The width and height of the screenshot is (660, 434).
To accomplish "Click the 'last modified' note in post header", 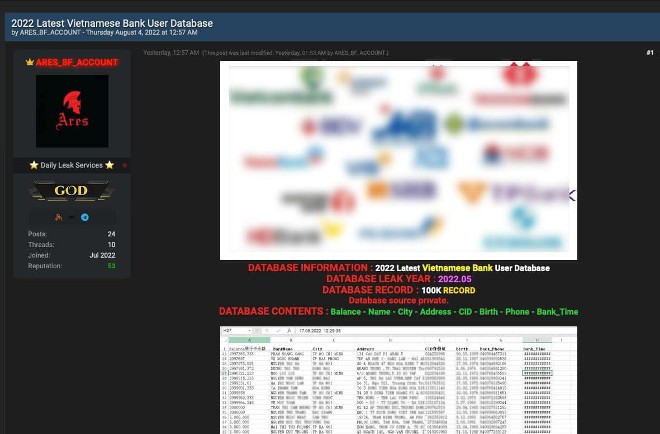I will tap(295, 53).
